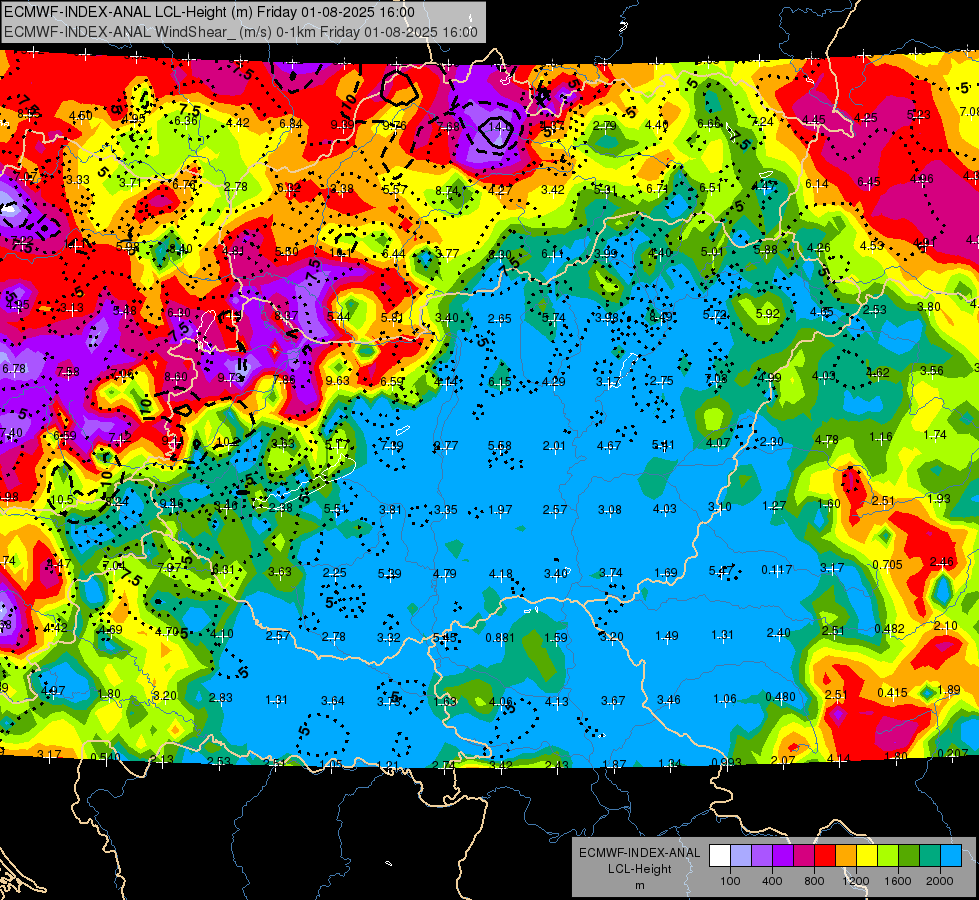Click the grid value 1.60
Viewport: 979px width, 900px height.
[829, 503]
